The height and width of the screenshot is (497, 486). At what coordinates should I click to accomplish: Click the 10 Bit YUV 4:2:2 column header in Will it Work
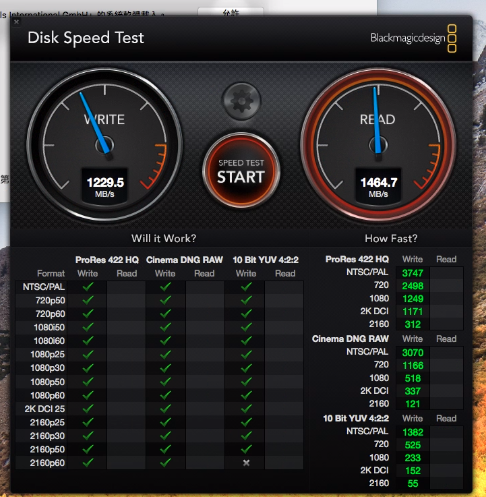click(x=265, y=260)
